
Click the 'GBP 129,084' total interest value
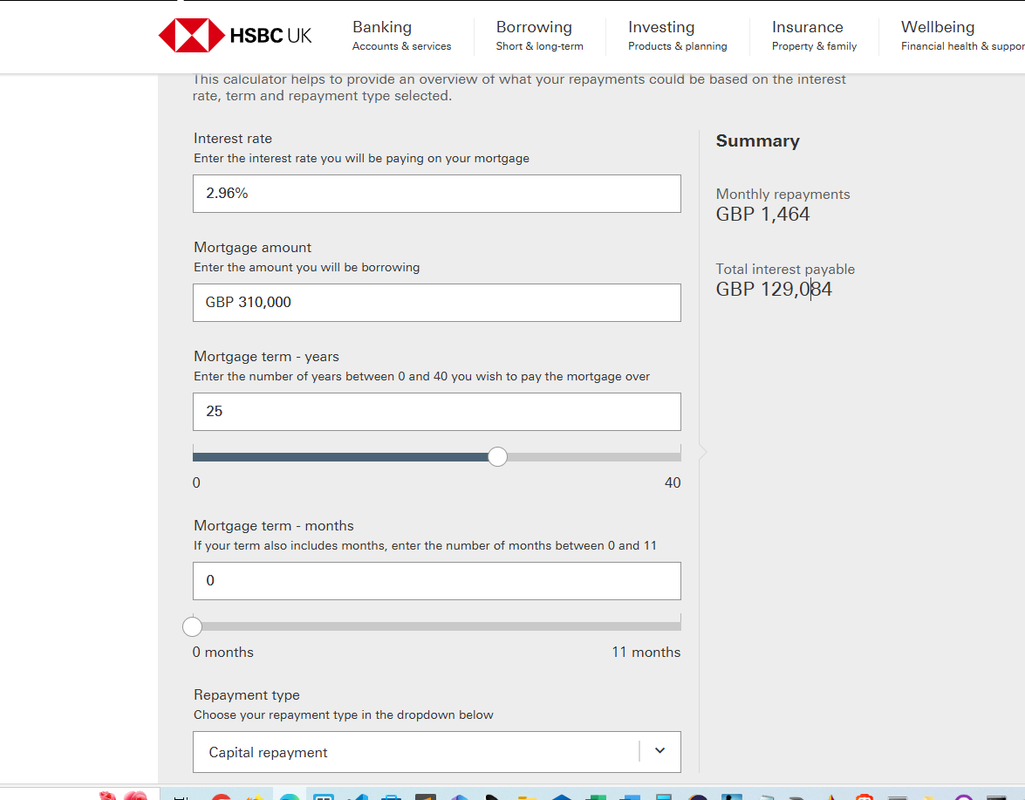pos(773,290)
